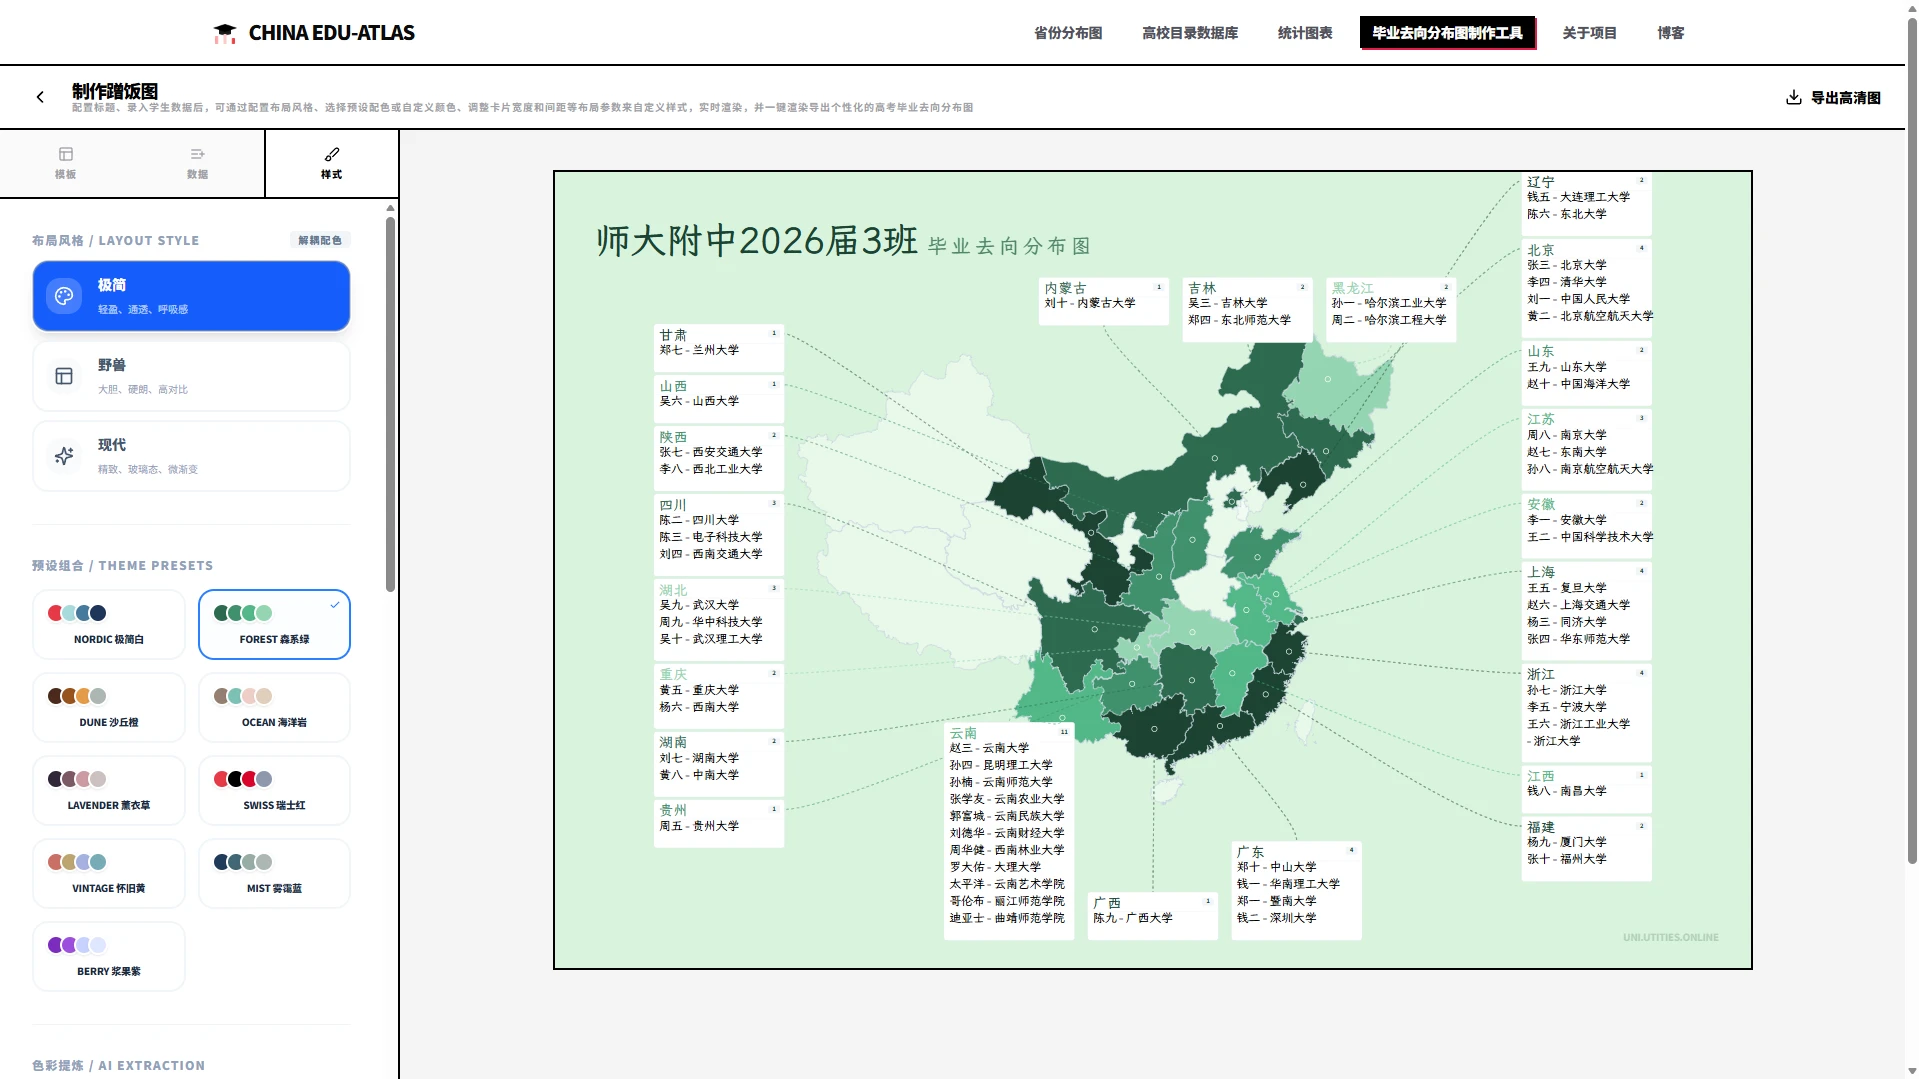Click the 江苏 province card heading
The width and height of the screenshot is (1919, 1079).
tap(1541, 419)
